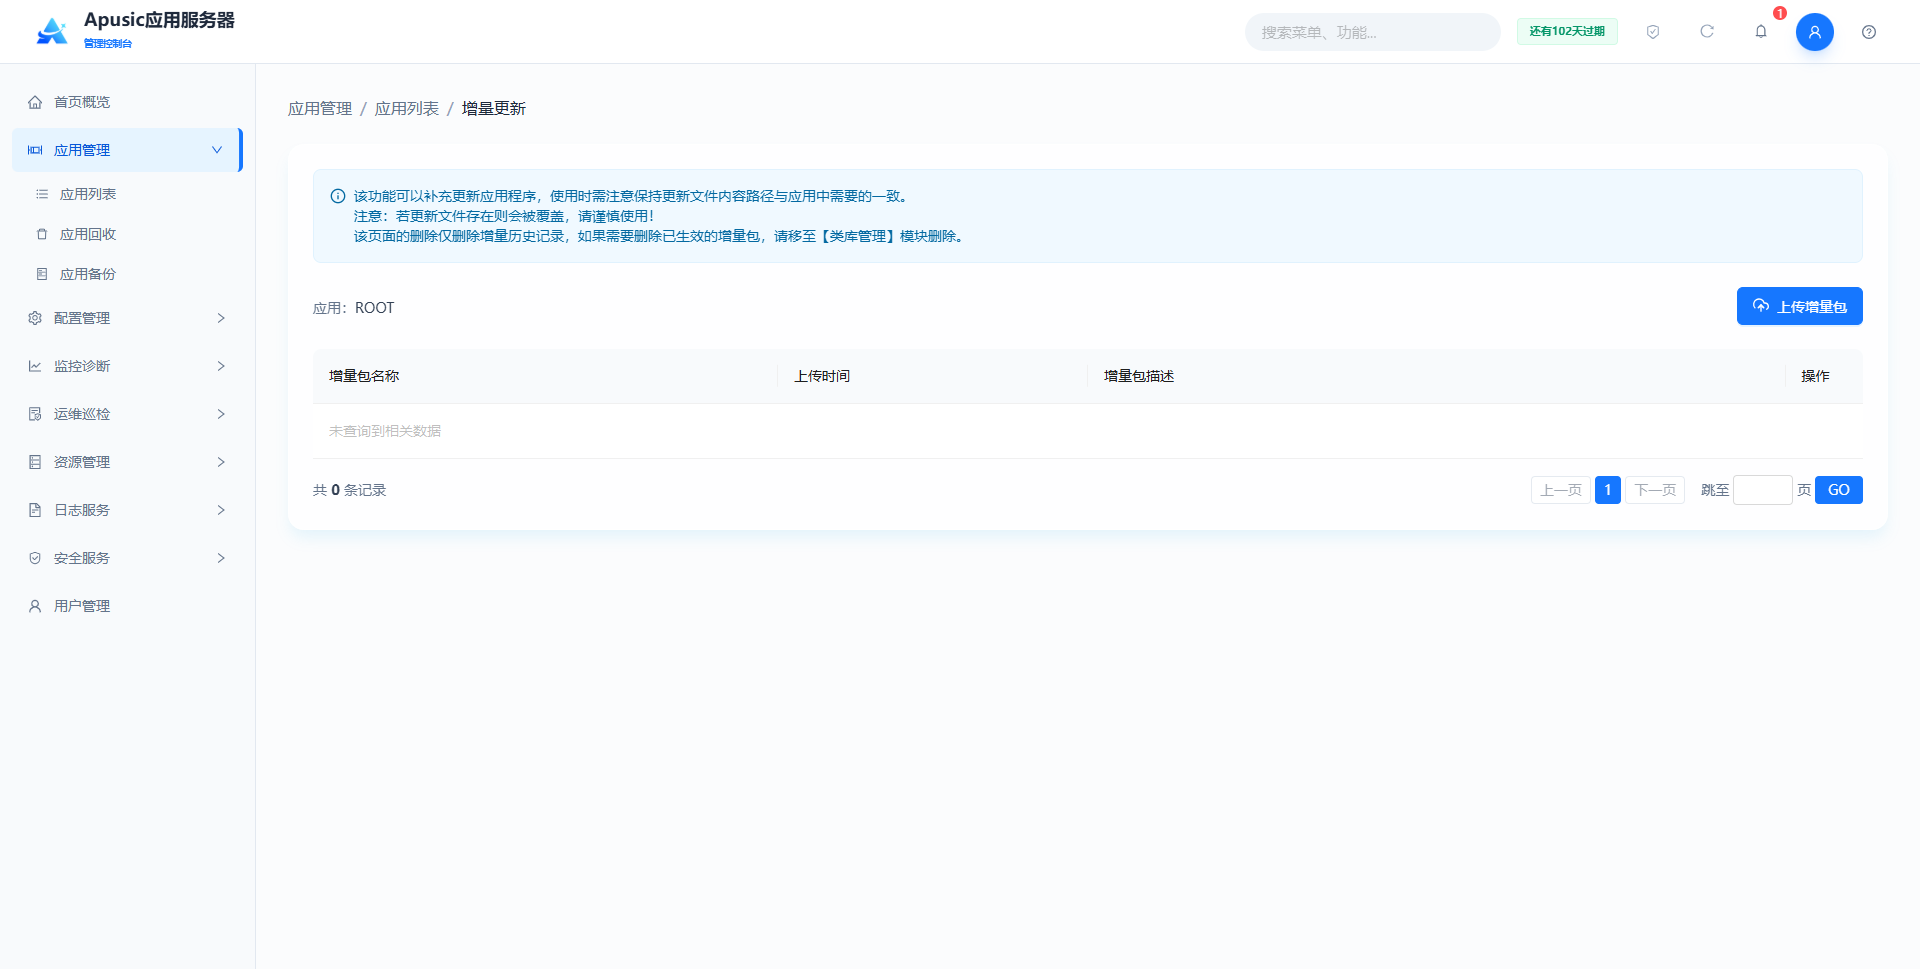Click the Apusic logo icon
This screenshot has height=969, width=1920.
coord(52,31)
